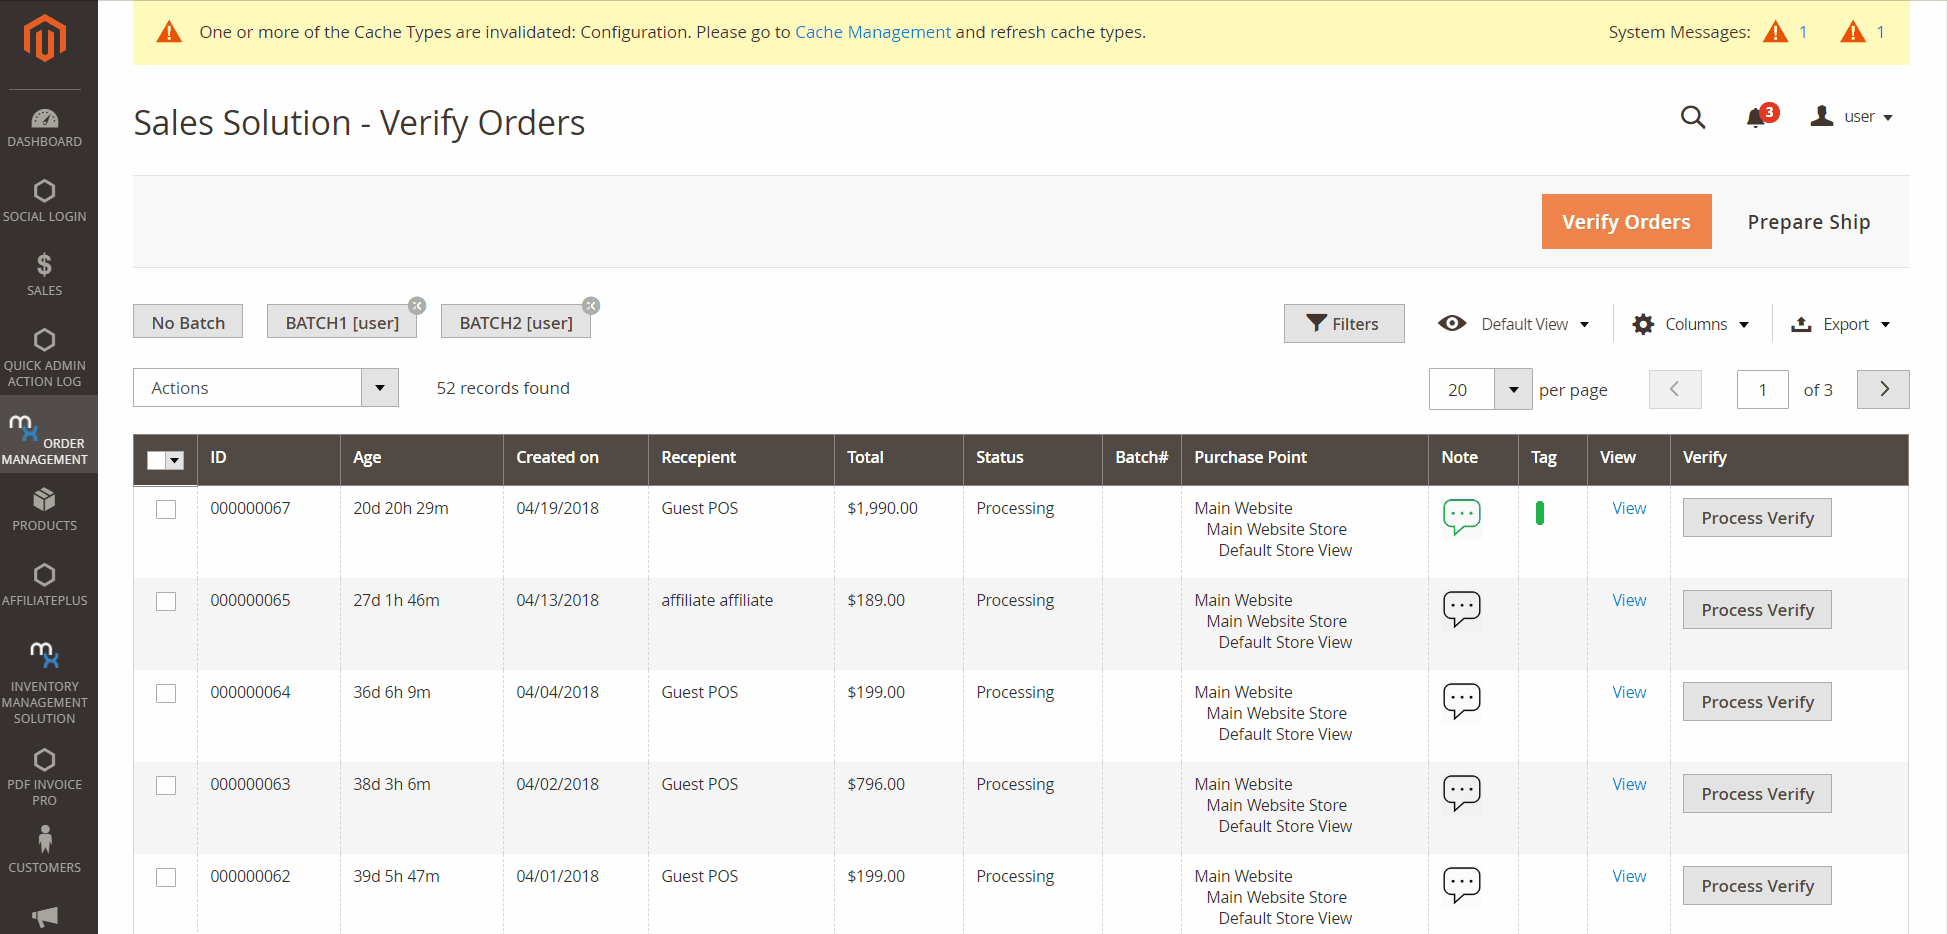Process Verify order 000000063
The image size is (1947, 934).
click(x=1757, y=794)
